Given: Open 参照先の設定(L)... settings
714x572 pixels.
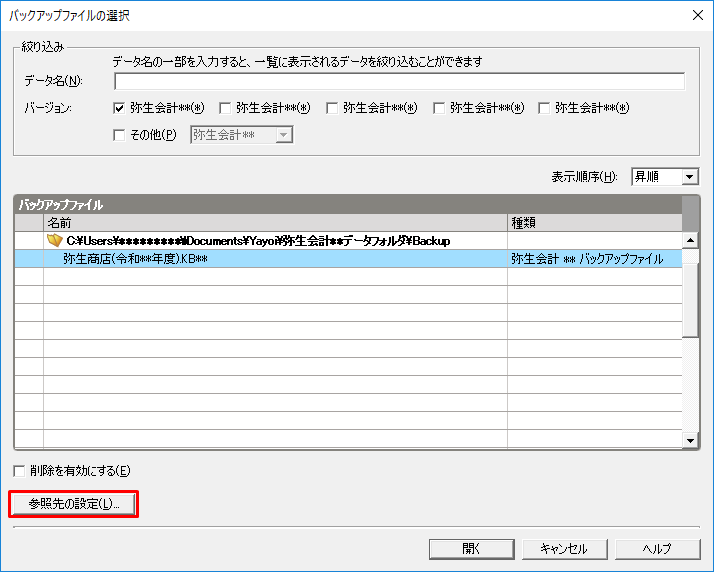Looking at the screenshot, I should point(73,504).
